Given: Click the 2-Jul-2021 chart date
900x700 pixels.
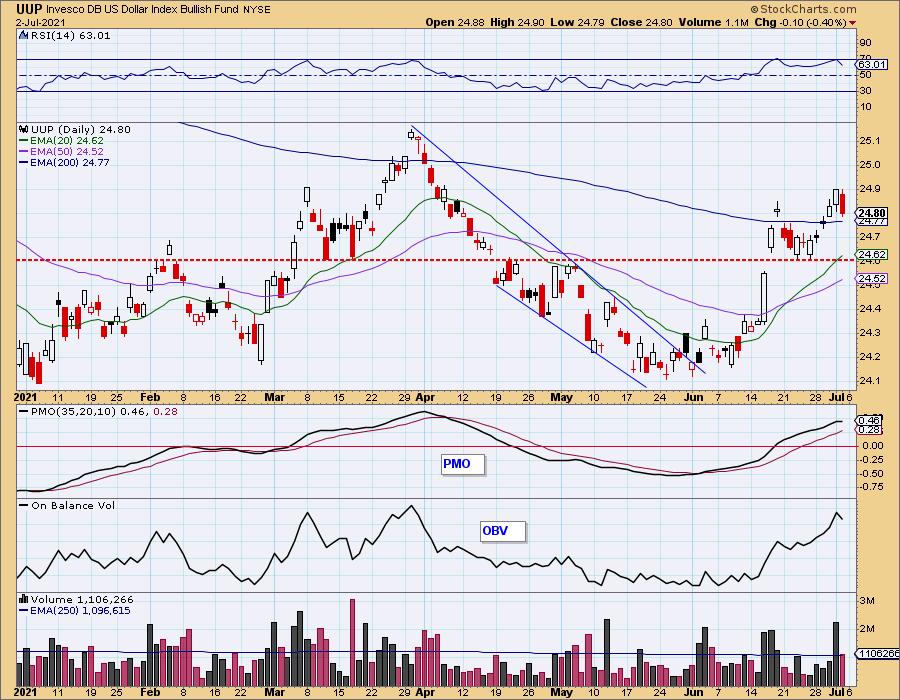Looking at the screenshot, I should click(41, 23).
